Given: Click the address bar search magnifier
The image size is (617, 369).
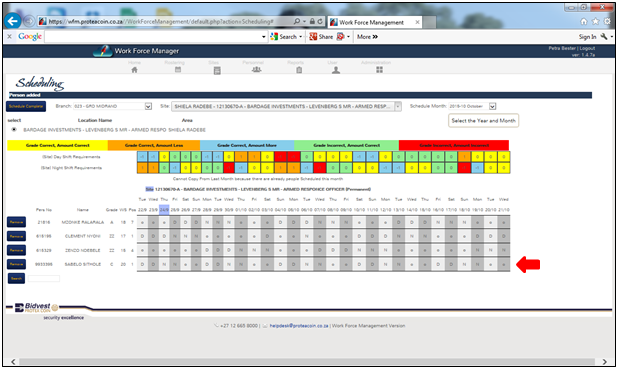Looking at the screenshot, I should click(x=297, y=21).
